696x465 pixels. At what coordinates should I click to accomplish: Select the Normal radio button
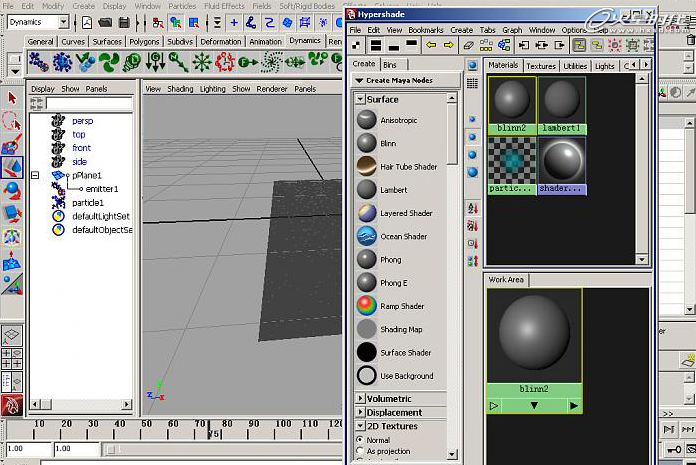(x=360, y=440)
